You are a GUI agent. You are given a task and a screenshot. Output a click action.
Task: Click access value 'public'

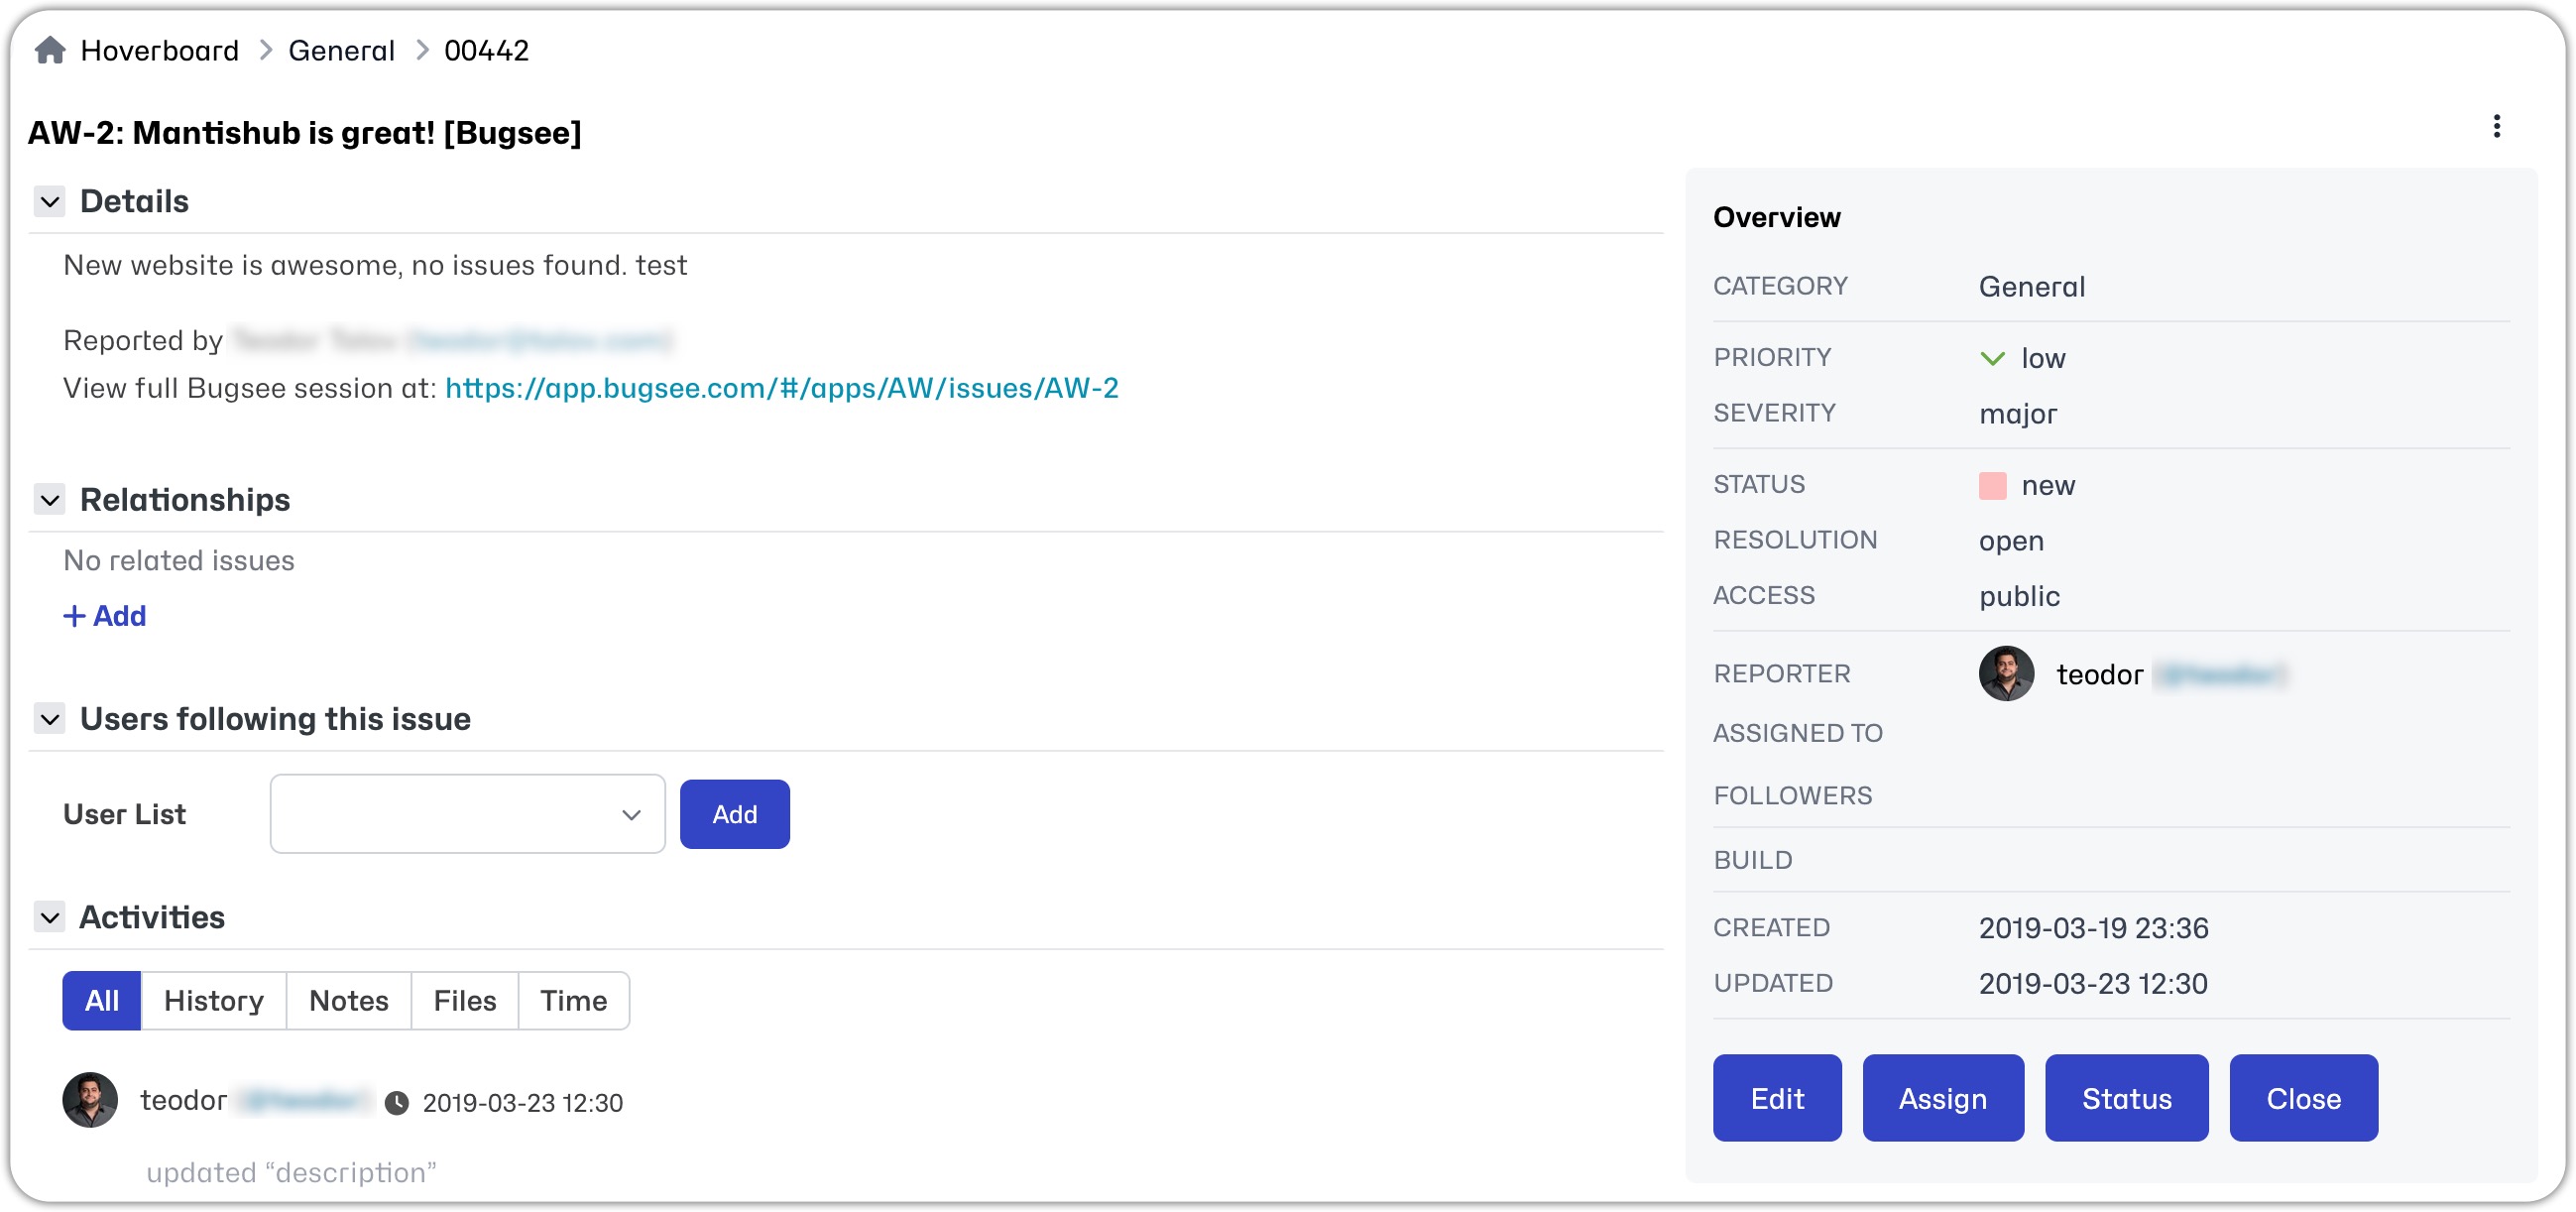tap(2019, 596)
